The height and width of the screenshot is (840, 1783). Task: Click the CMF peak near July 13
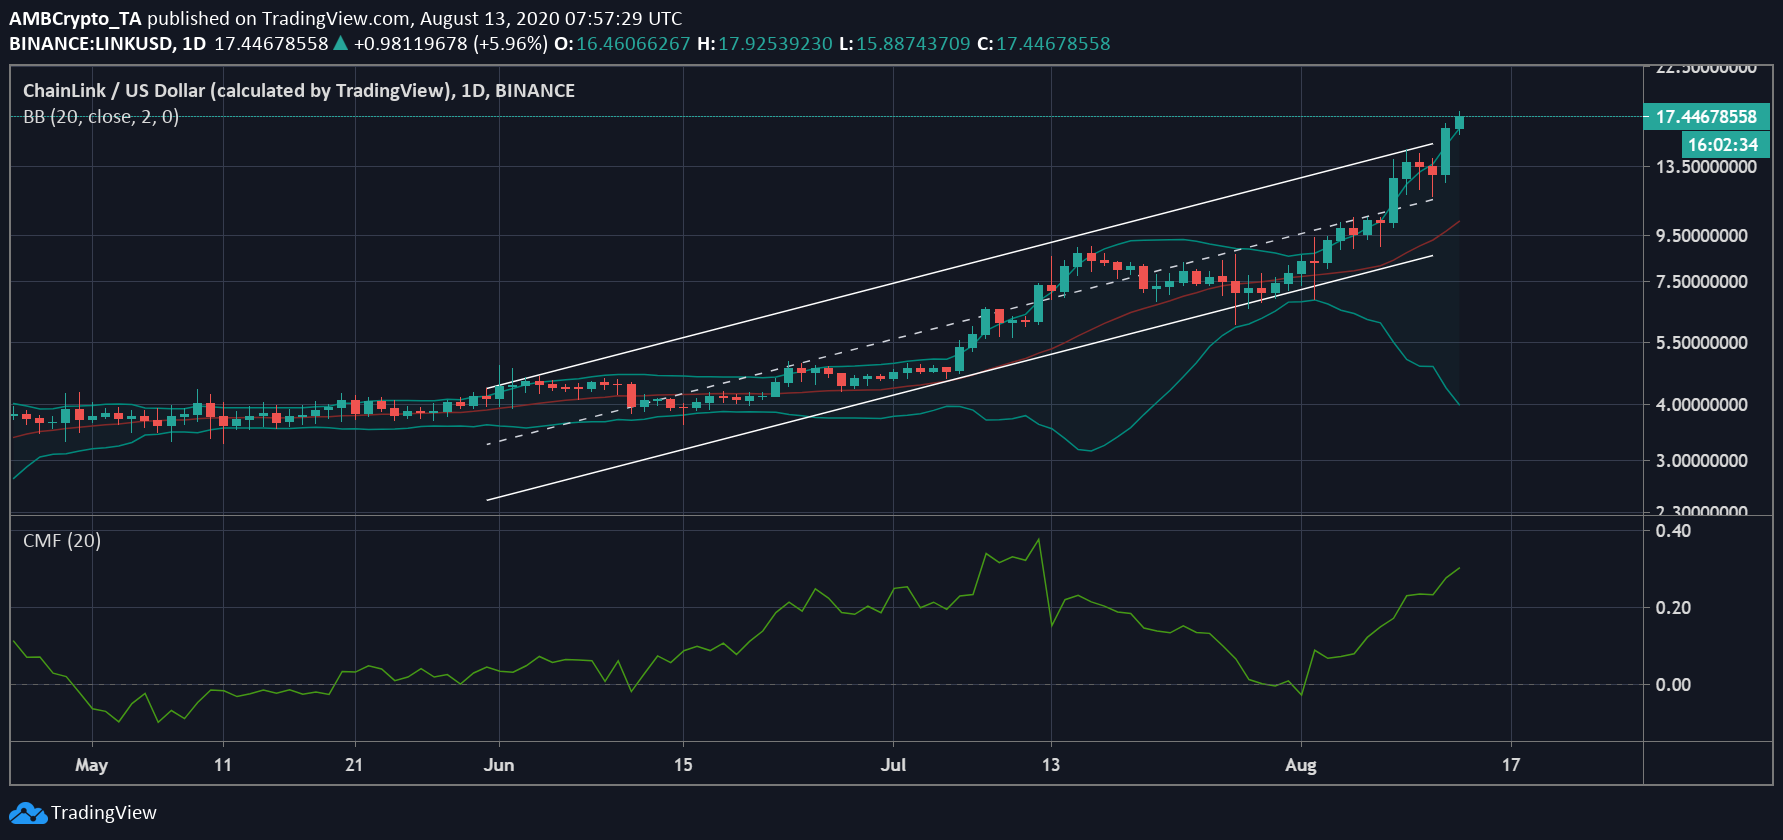[x=1039, y=540]
